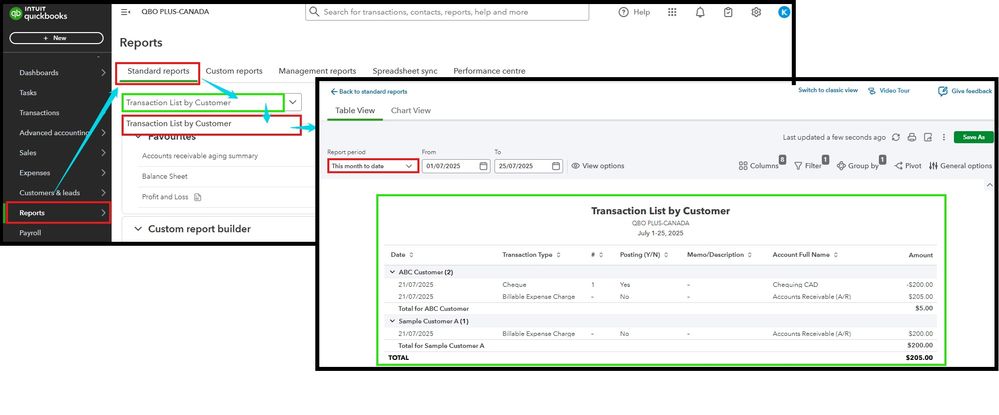Refresh the report with the refresh icon
The image size is (999, 415).
pyautogui.click(x=896, y=137)
